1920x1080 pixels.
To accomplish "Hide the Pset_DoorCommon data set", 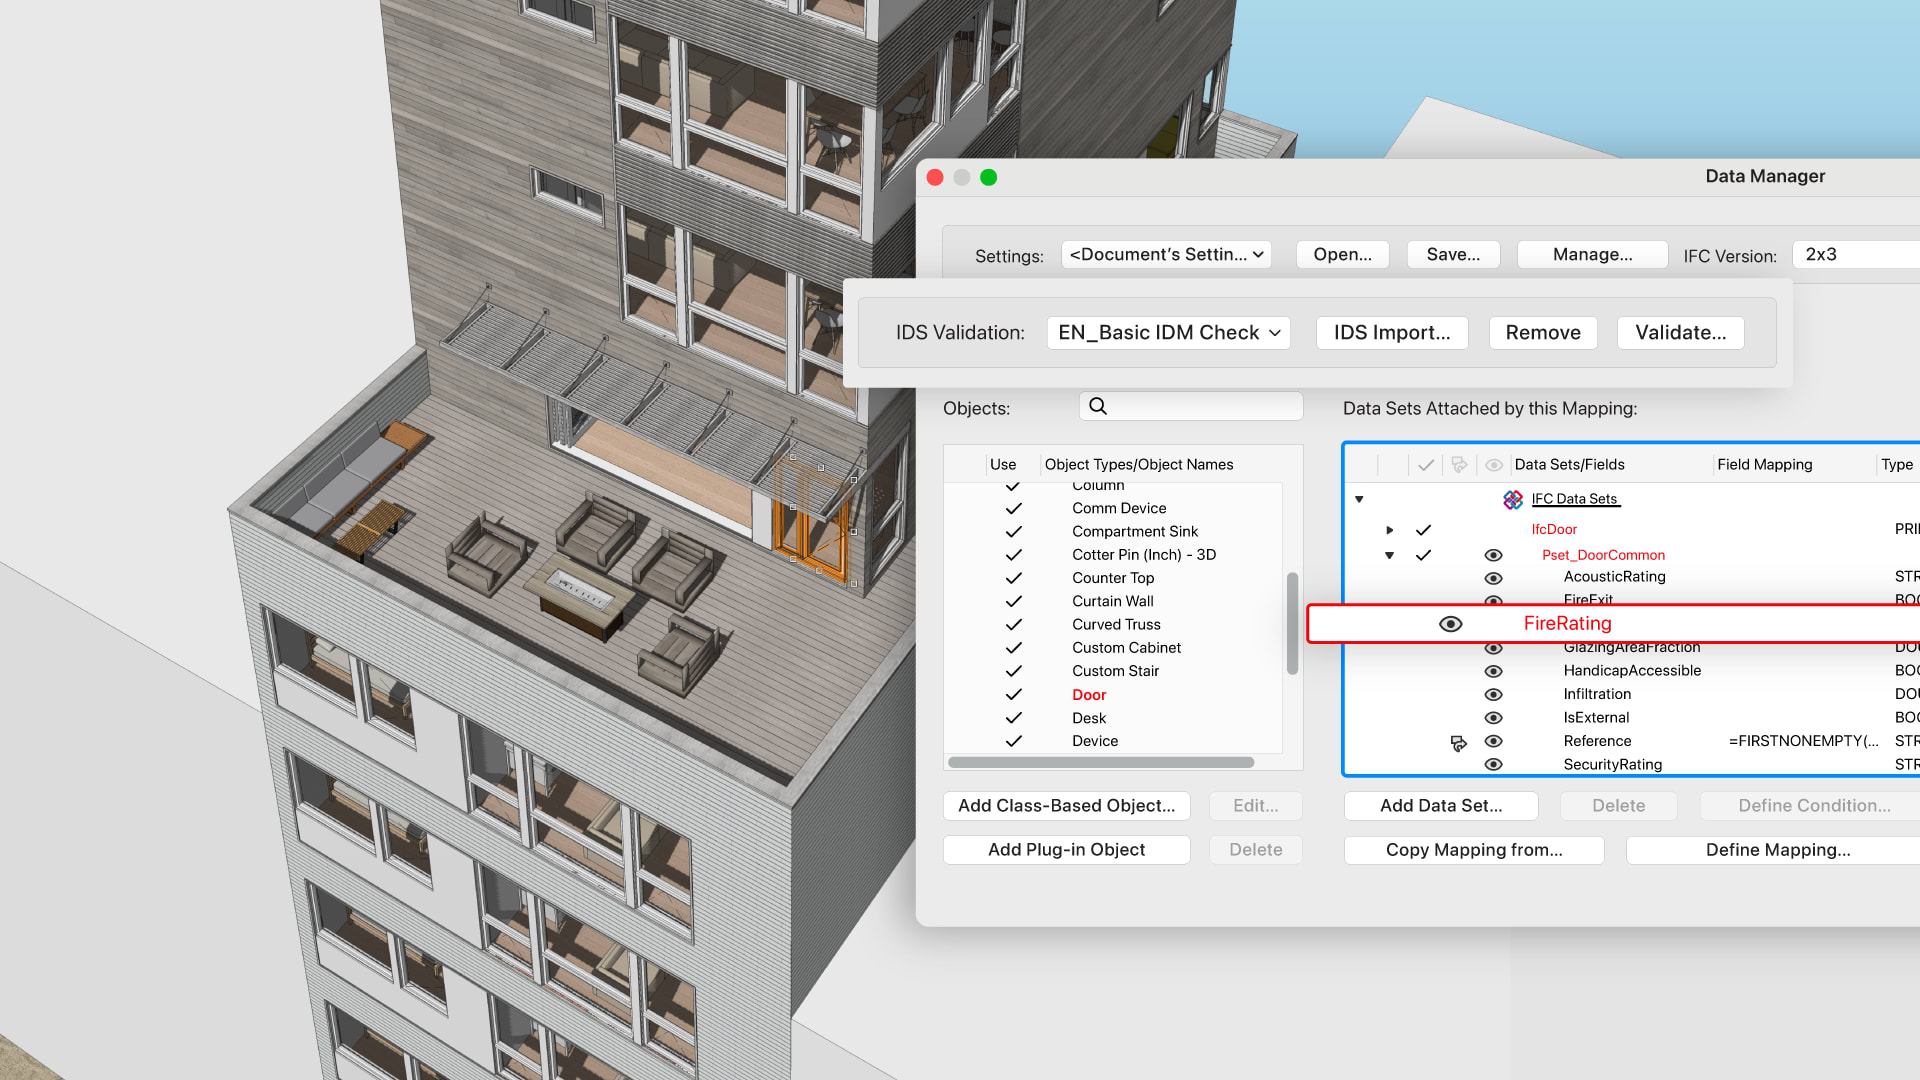I will (x=1493, y=555).
